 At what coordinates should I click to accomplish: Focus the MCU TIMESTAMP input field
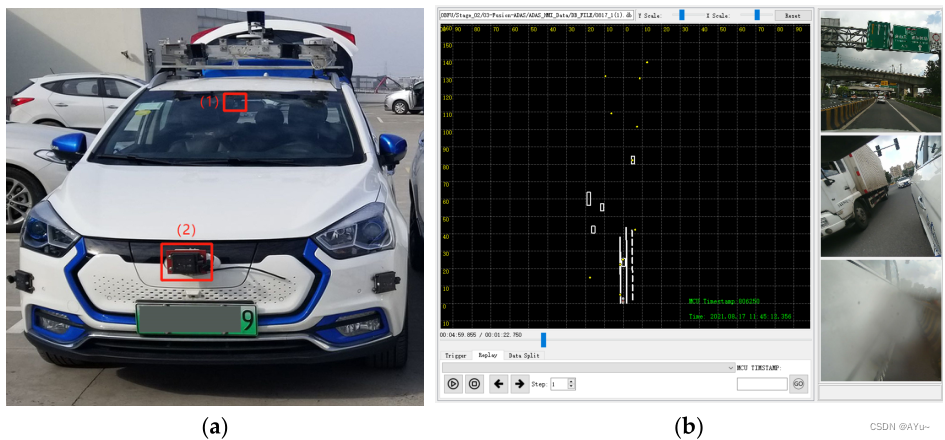coord(762,384)
